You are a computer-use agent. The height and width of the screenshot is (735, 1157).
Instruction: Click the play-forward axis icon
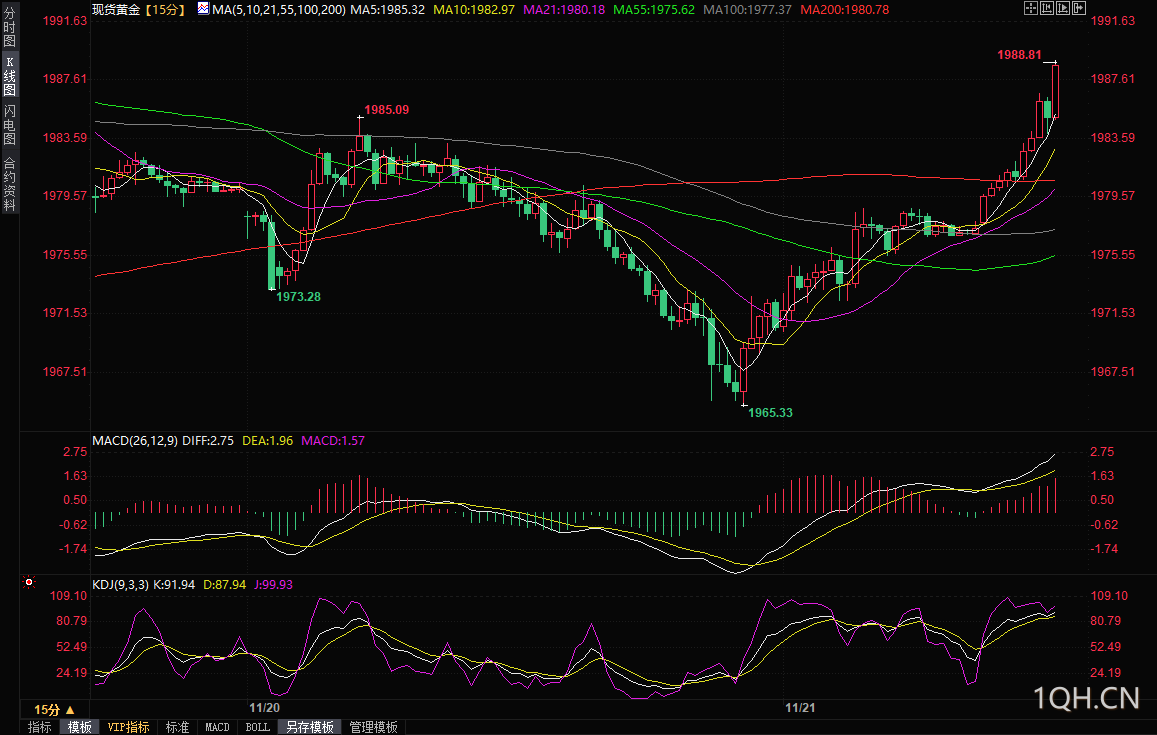pyautogui.click(x=1063, y=9)
